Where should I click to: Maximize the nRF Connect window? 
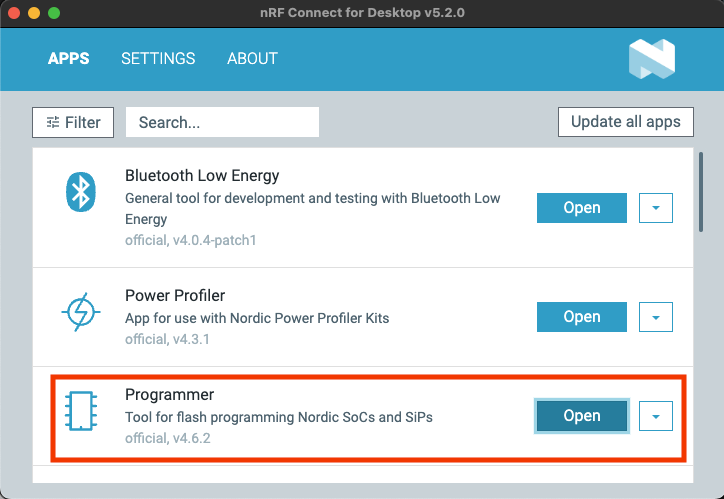tap(54, 14)
